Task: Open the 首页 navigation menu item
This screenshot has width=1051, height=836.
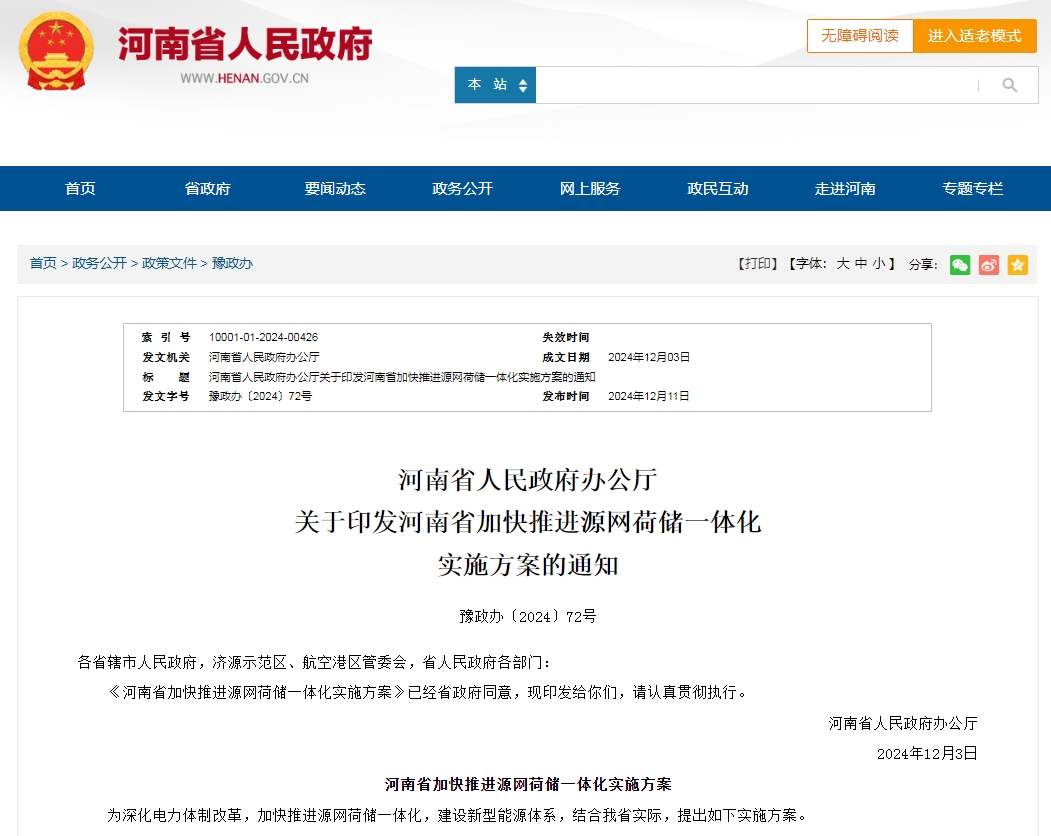Action: [80, 188]
